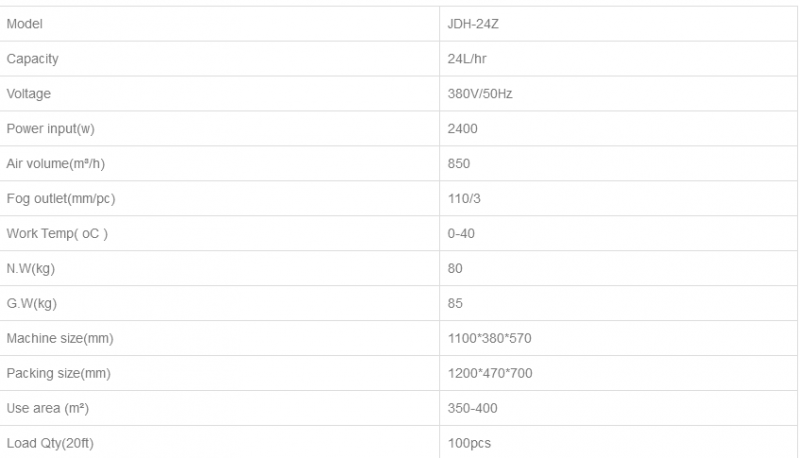Select the 850 air volume value
This screenshot has width=800, height=458.
[460, 164]
